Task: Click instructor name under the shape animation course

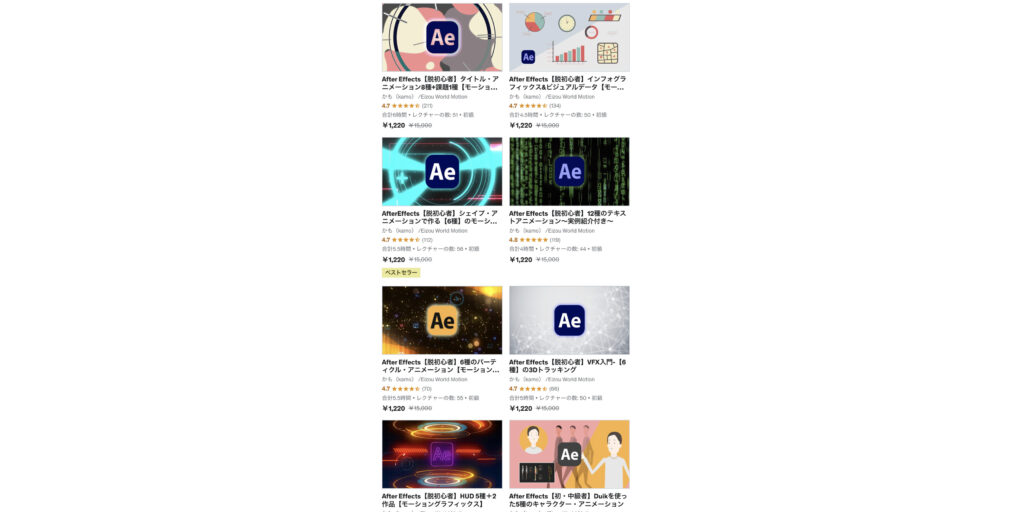Action: pos(425,231)
